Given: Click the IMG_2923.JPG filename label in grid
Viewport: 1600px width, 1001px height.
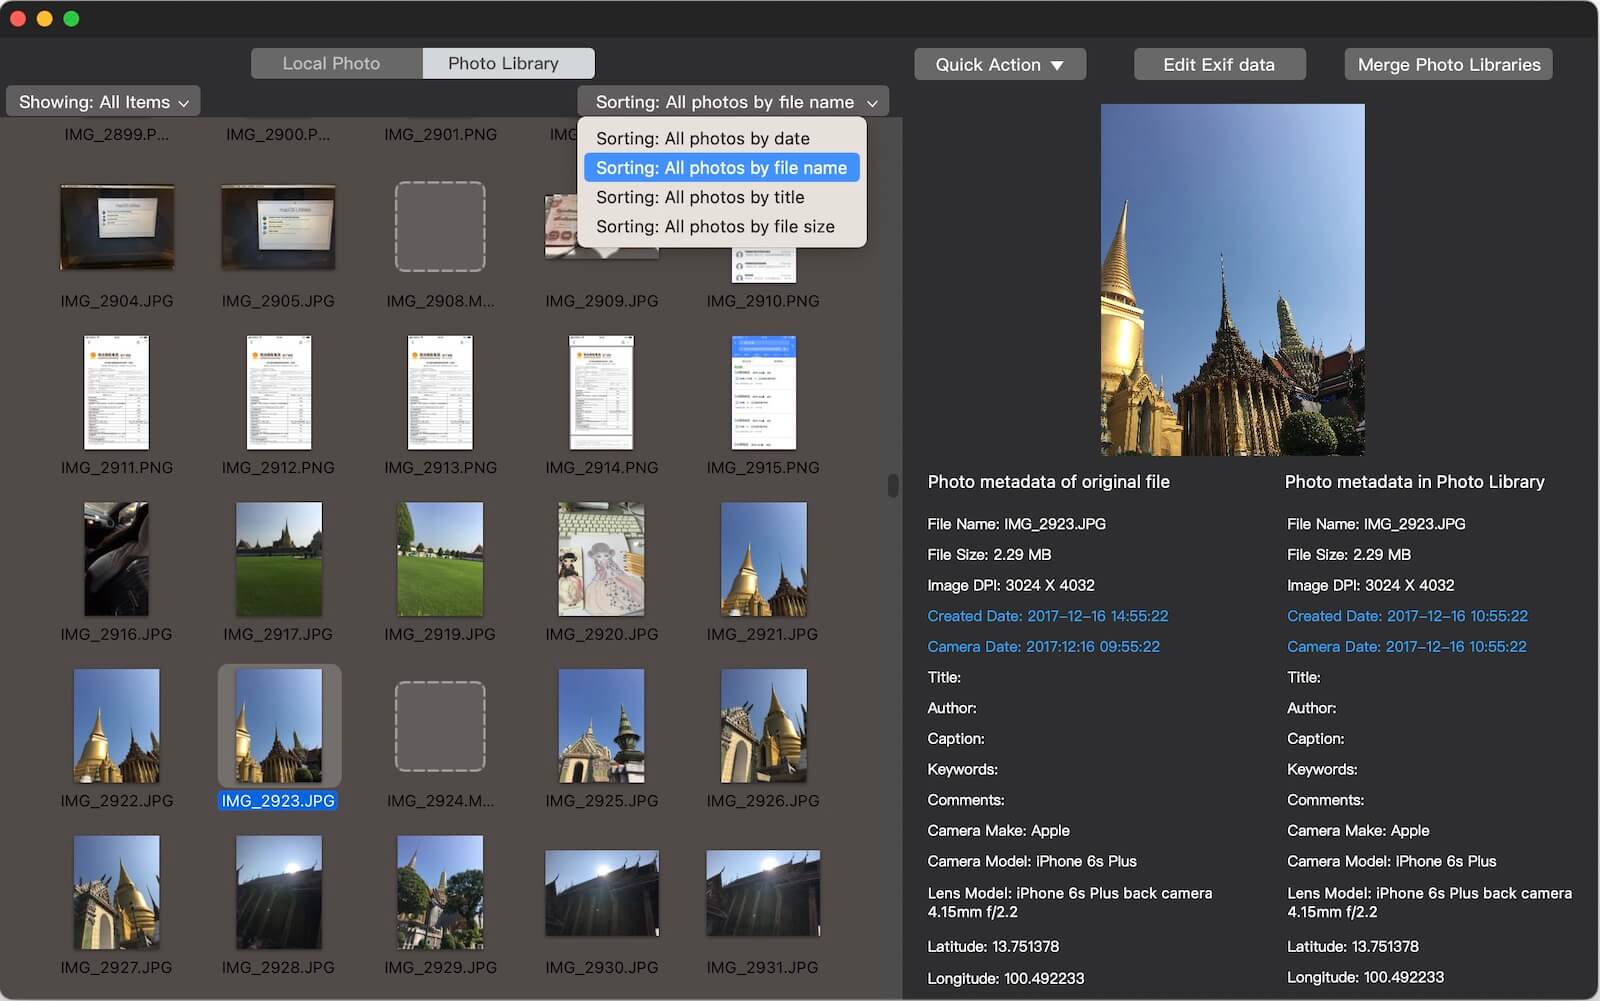Looking at the screenshot, I should 278,801.
